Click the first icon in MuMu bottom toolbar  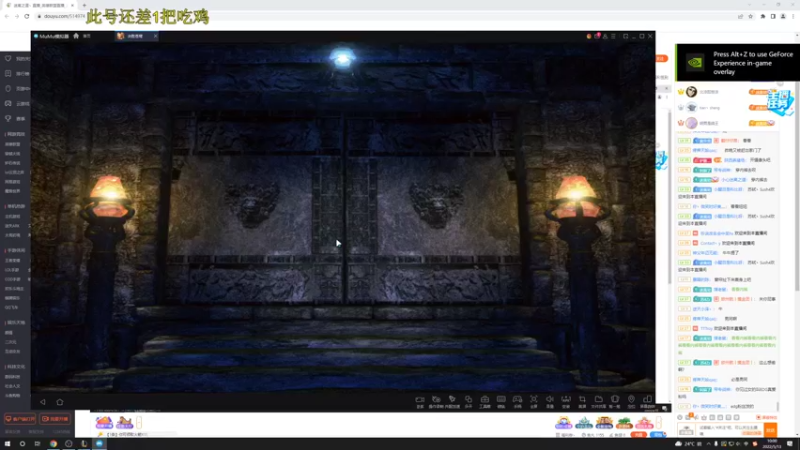point(420,401)
